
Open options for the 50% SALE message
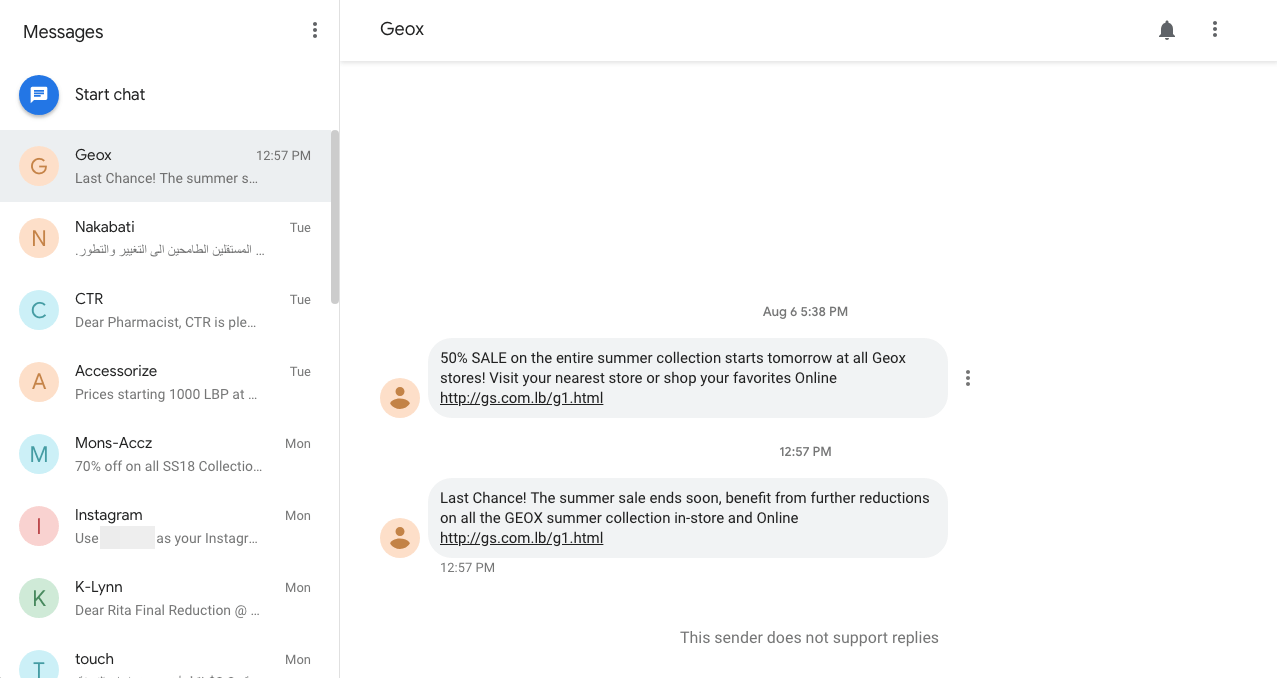click(967, 378)
